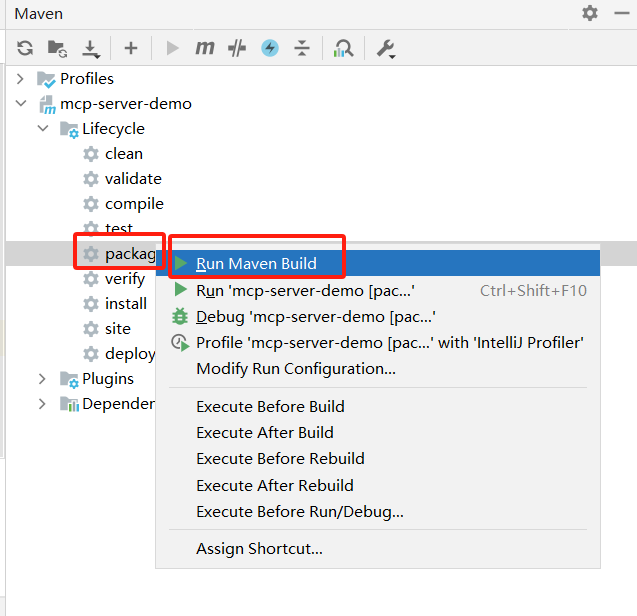Image resolution: width=637 pixels, height=616 pixels.
Task: Choose Debug 'mcp-server-demo [pac...' entry
Action: tap(378, 317)
